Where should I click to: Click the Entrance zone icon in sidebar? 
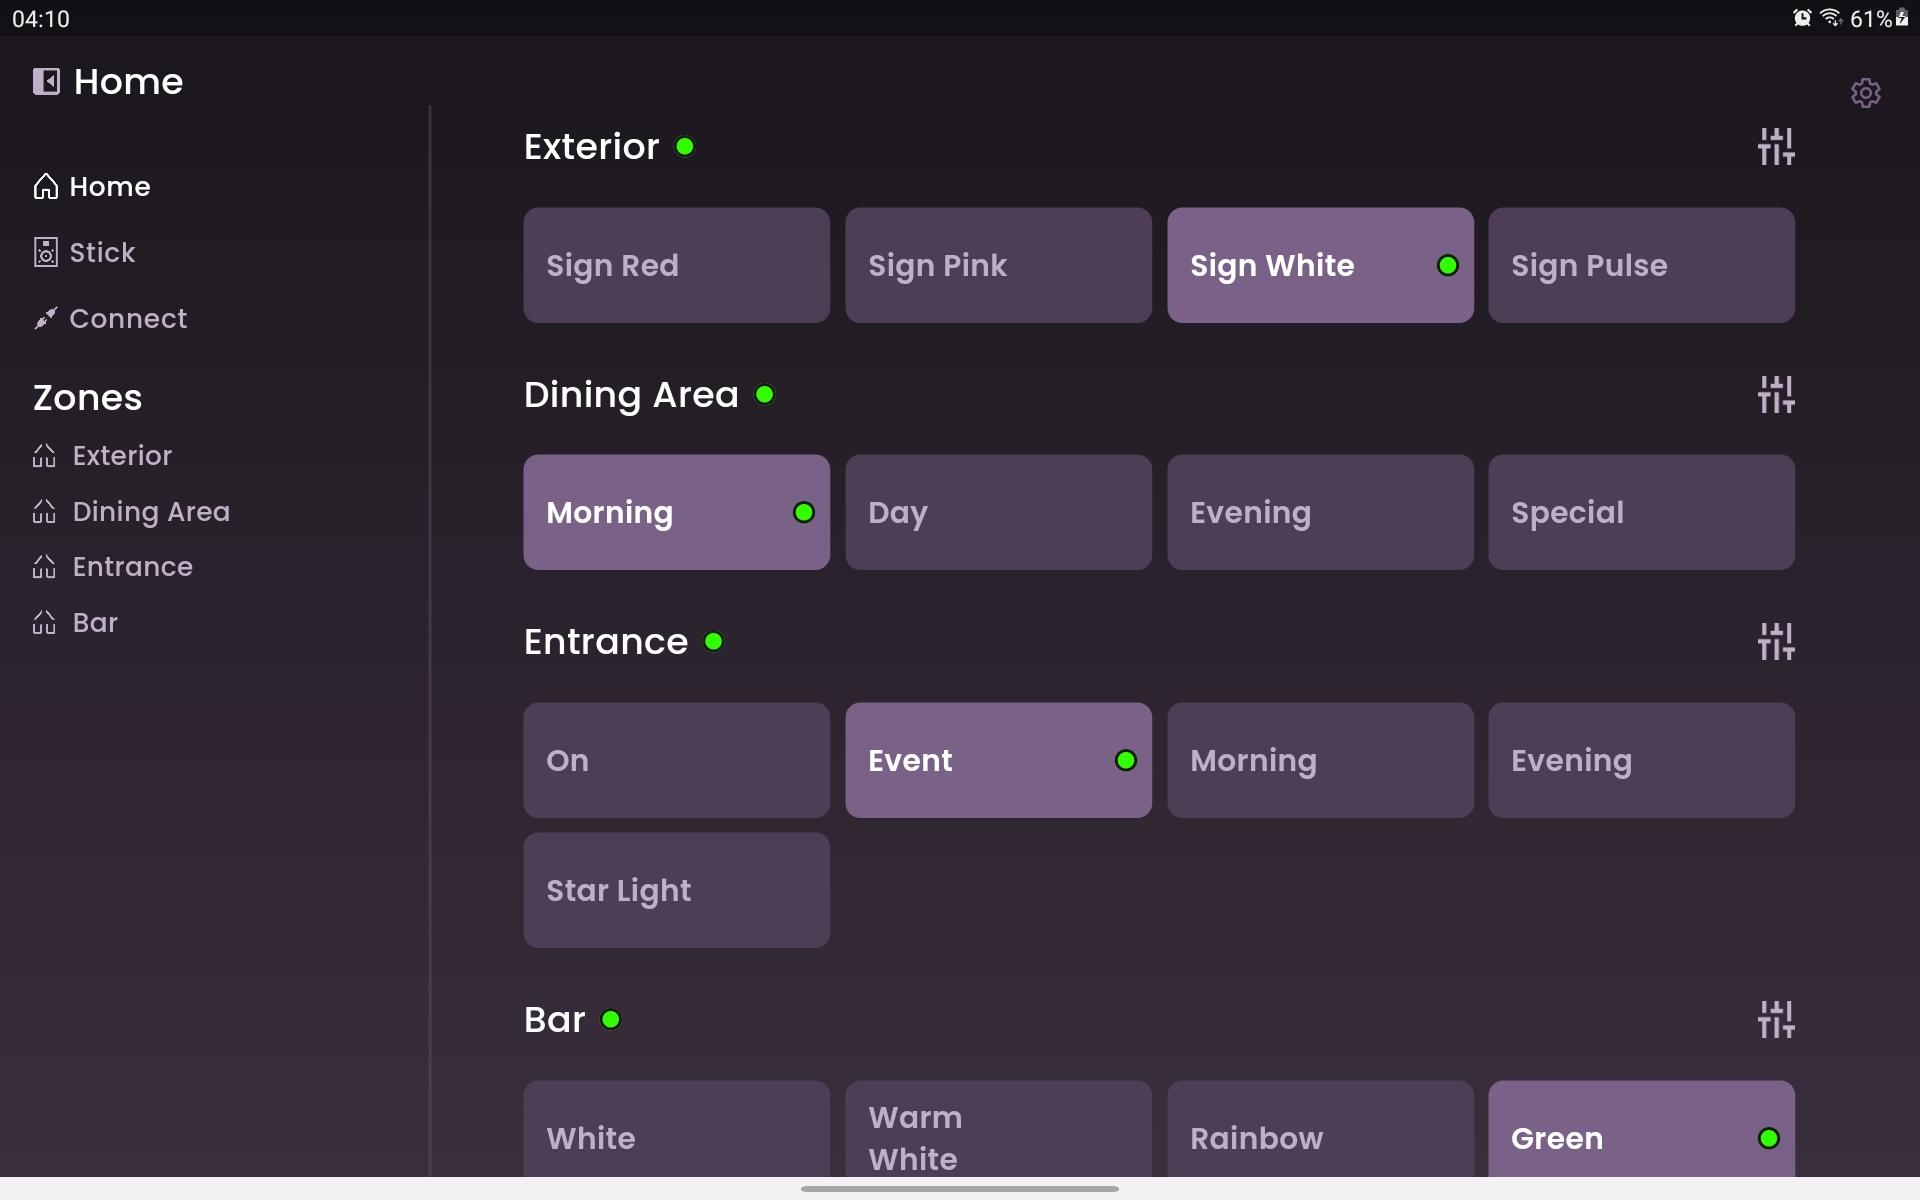(x=44, y=567)
